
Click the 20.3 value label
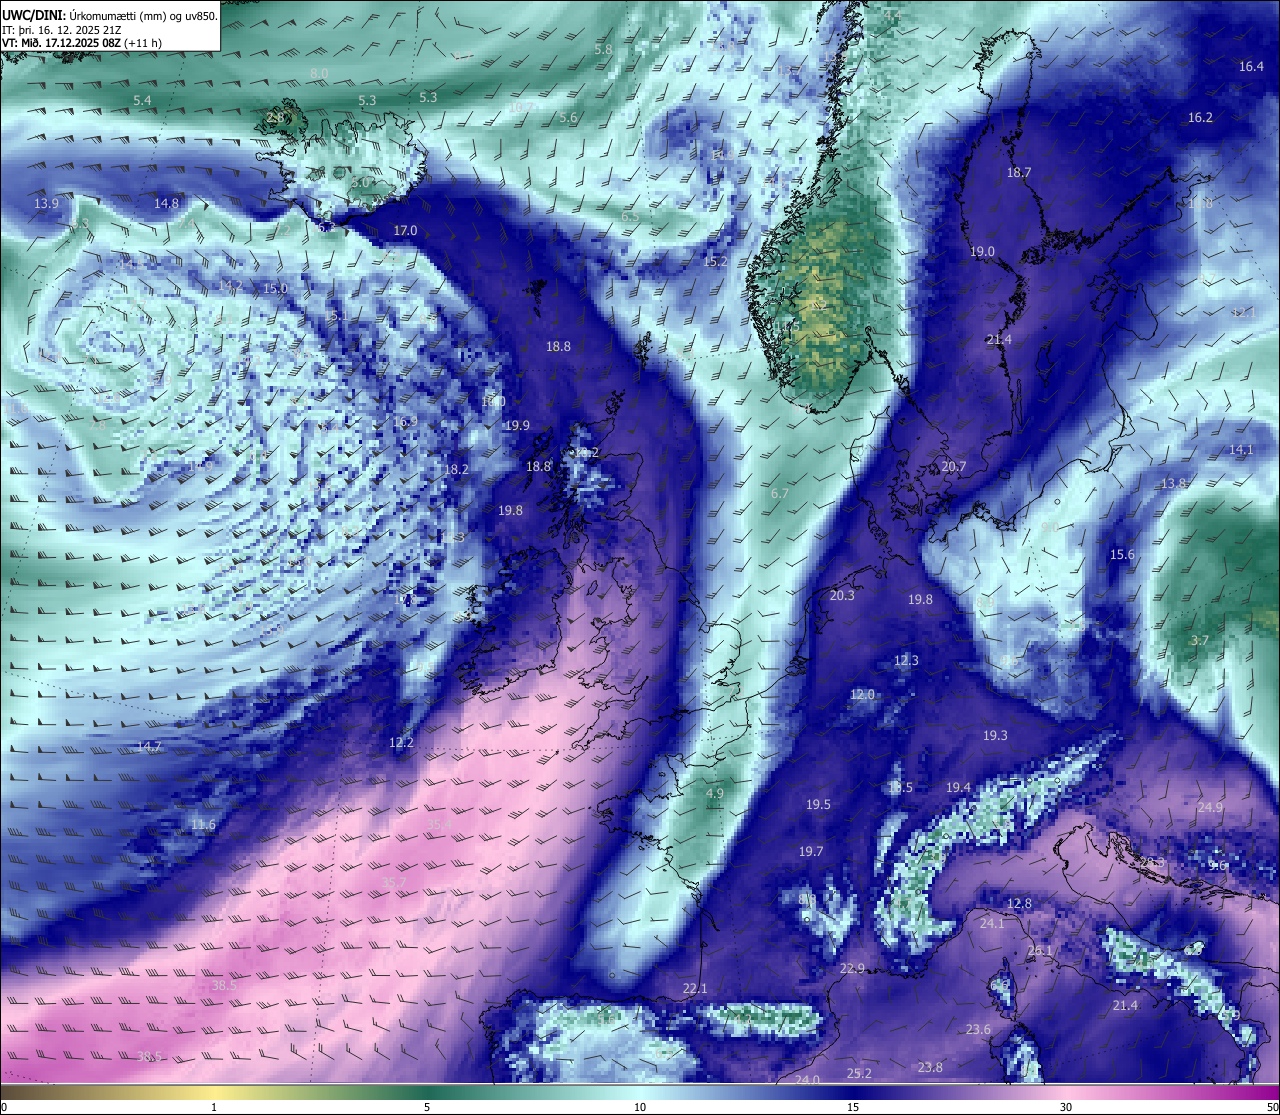[842, 595]
